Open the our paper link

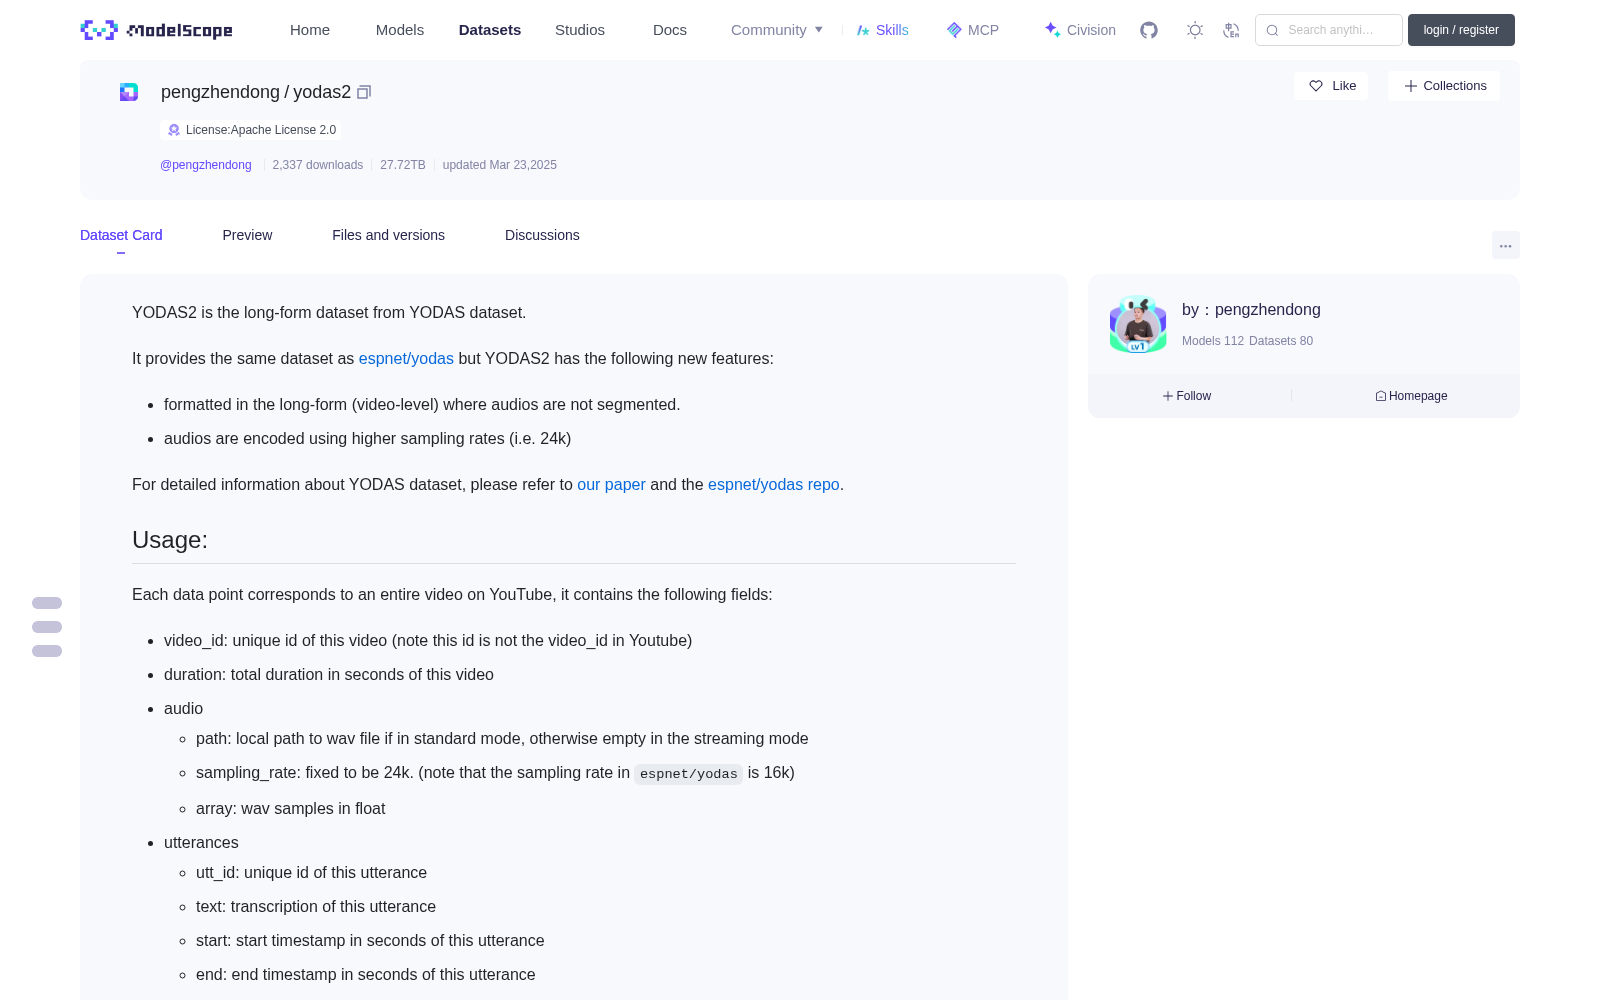611,484
